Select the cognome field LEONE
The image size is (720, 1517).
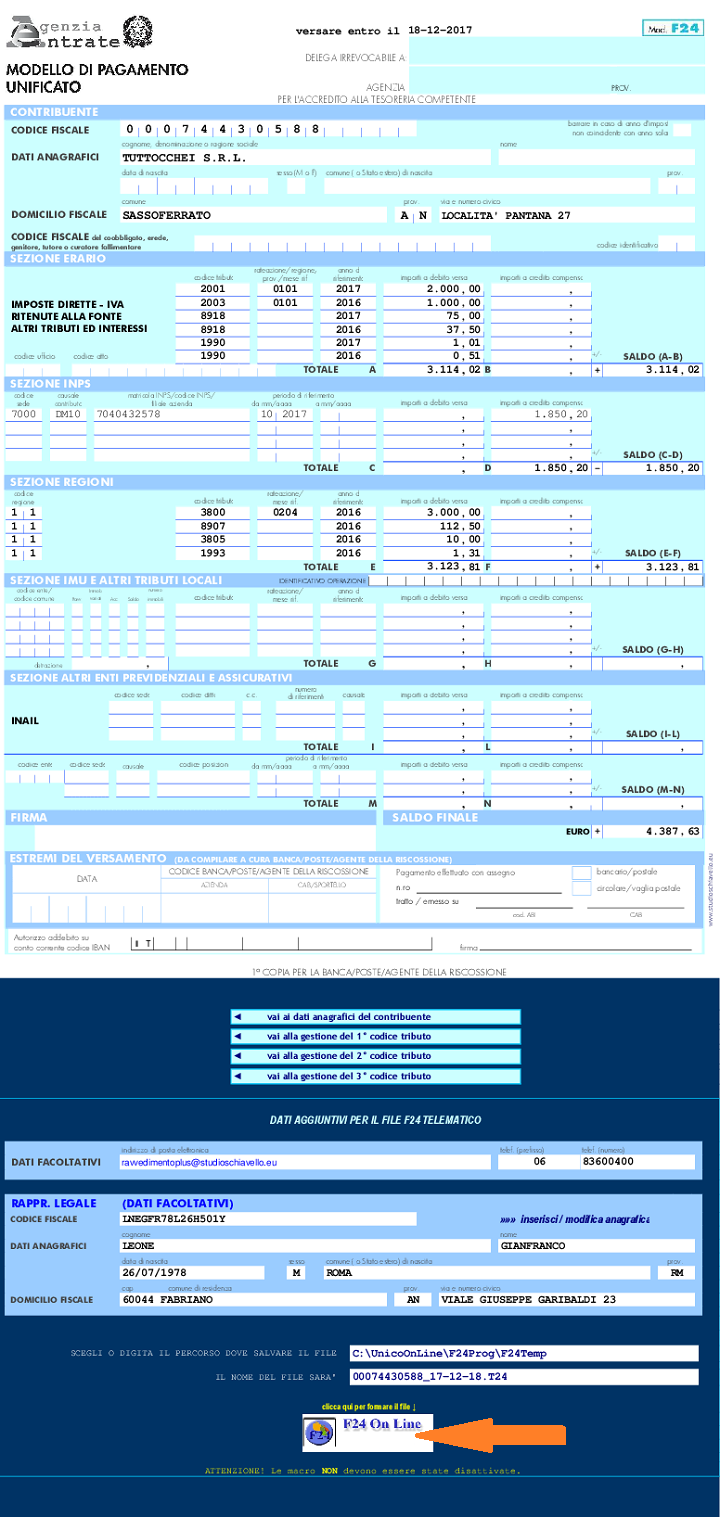tap(305, 1246)
